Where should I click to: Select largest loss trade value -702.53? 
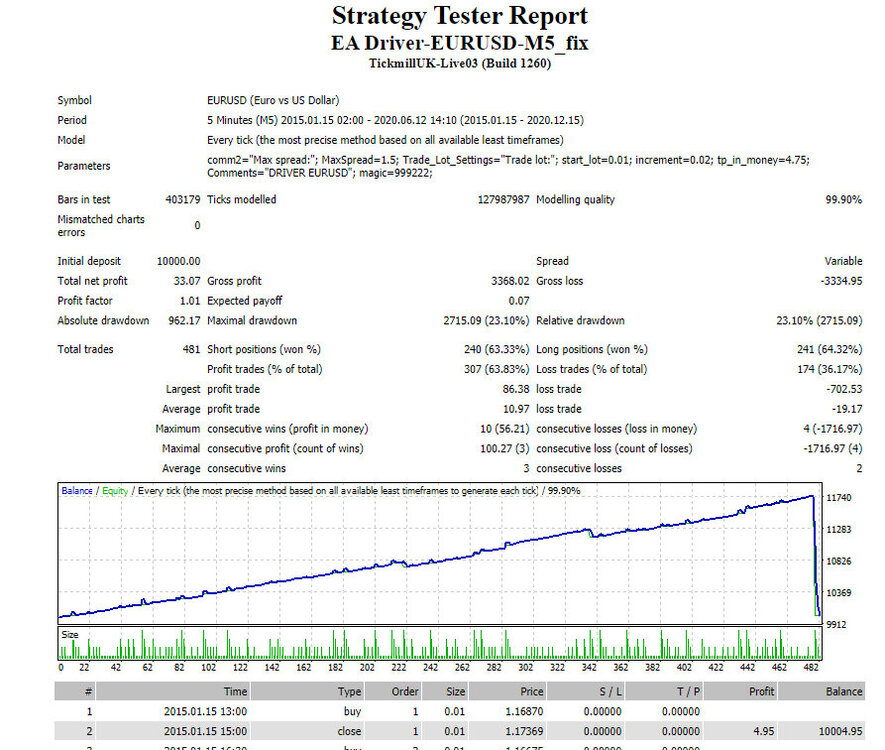[844, 389]
